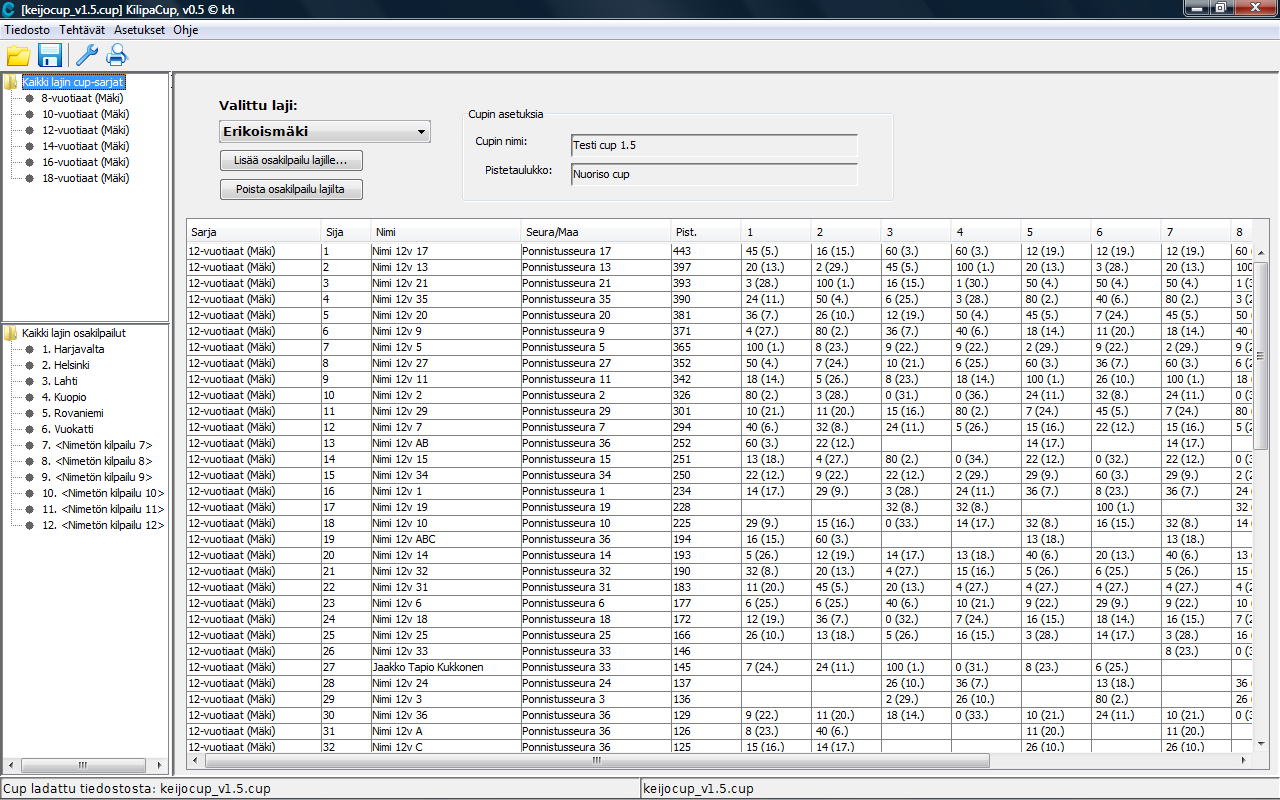Image resolution: width=1280 pixels, height=800 pixels.
Task: Sort by the Pist. column header
Action: tap(706, 232)
